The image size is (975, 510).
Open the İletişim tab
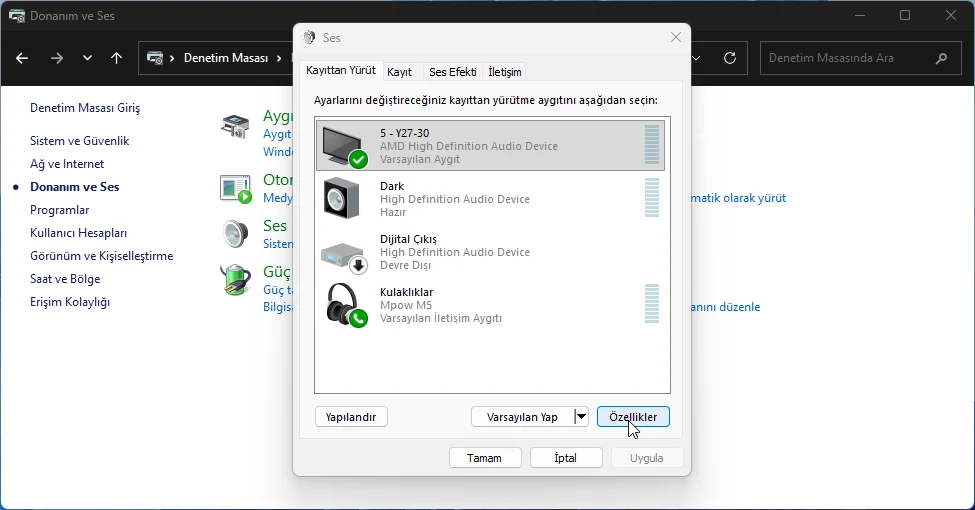505,72
